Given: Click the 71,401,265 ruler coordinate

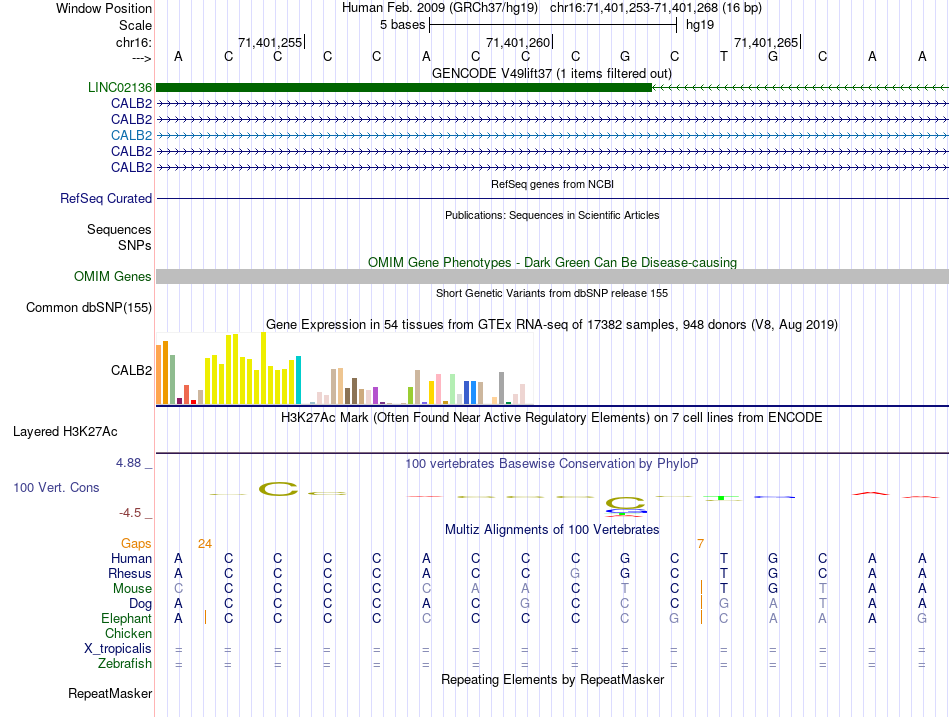Looking at the screenshot, I should click(766, 42).
